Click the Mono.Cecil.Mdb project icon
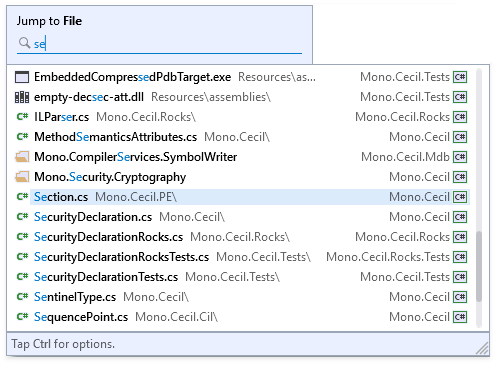 [x=460, y=157]
